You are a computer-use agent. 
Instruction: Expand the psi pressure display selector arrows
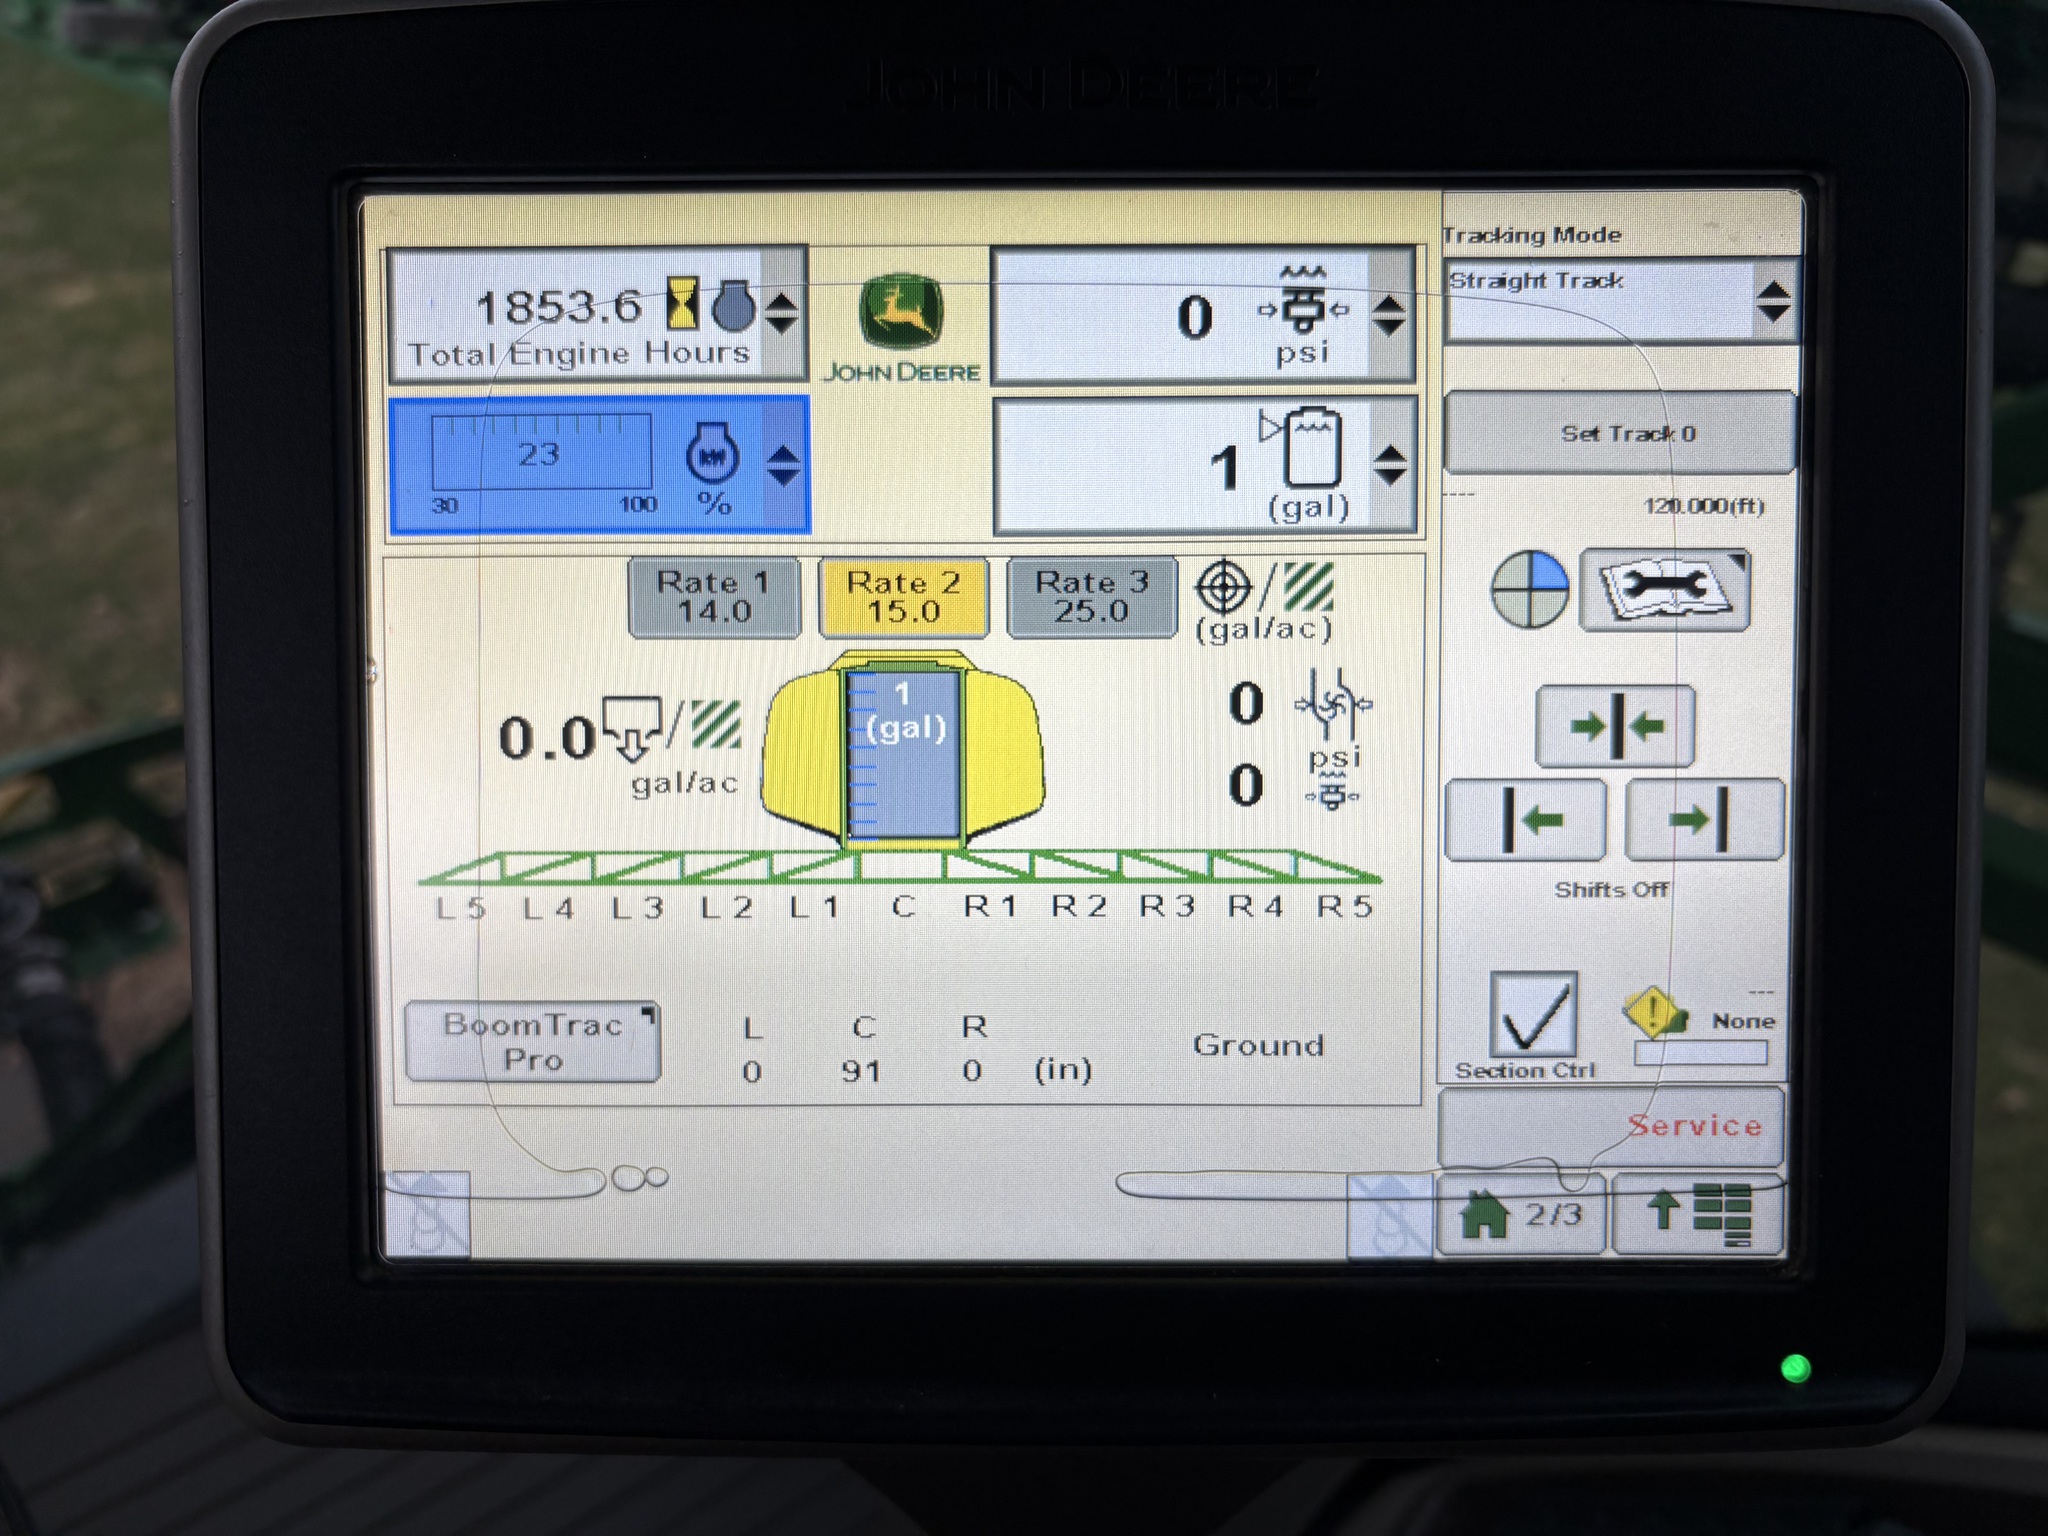point(1388,316)
